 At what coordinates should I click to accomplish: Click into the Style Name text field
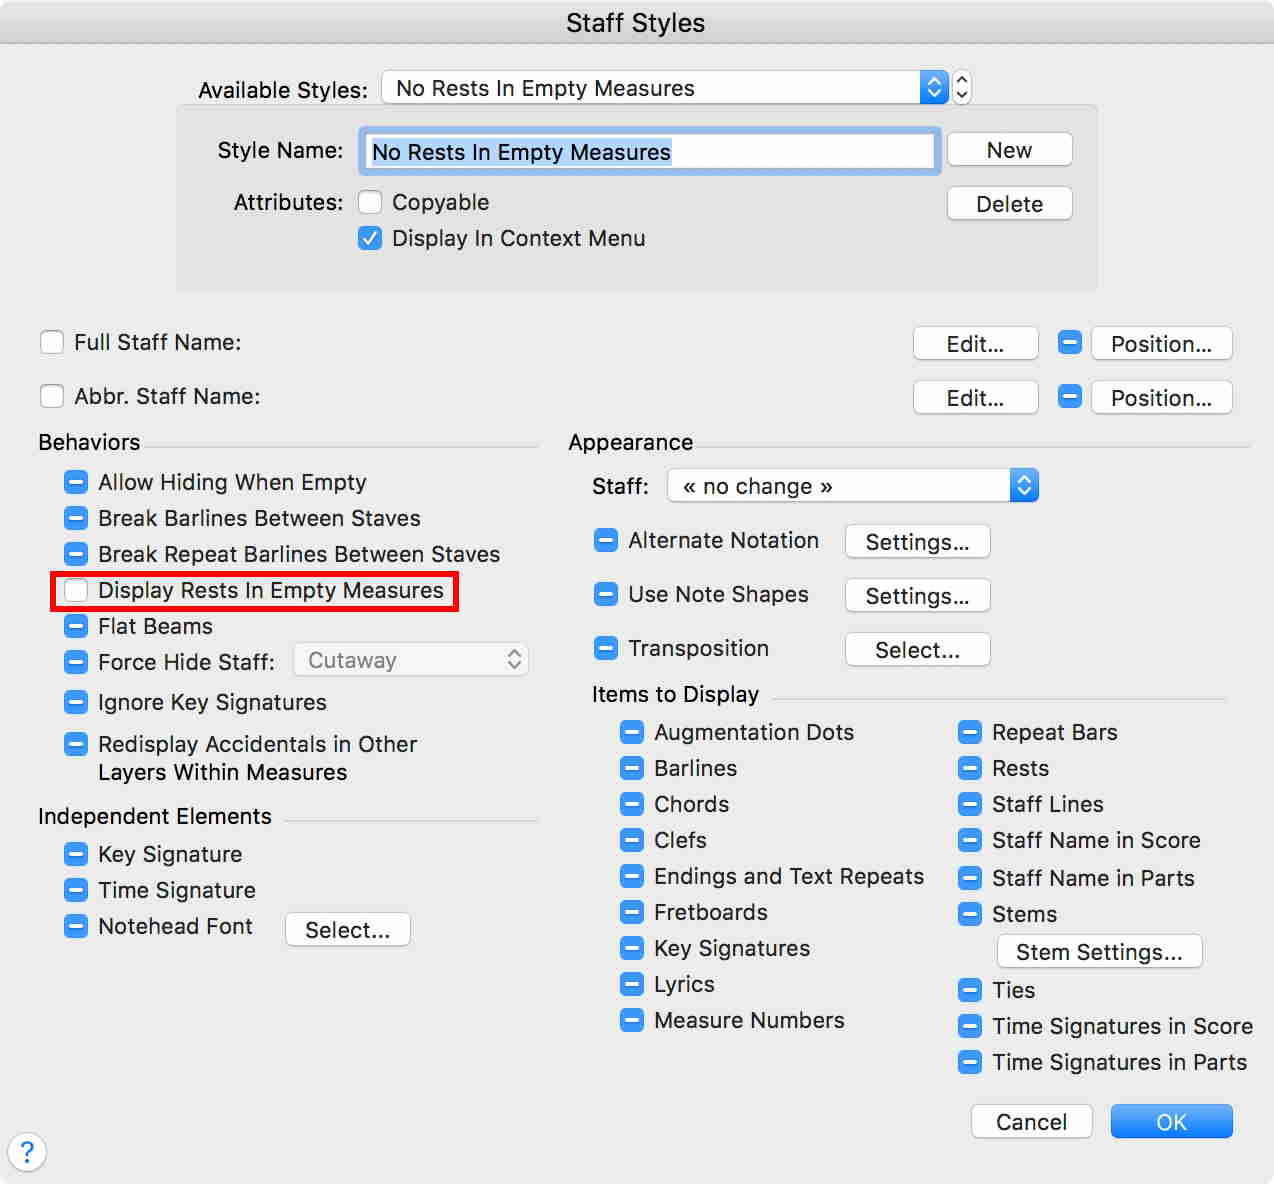click(x=650, y=151)
